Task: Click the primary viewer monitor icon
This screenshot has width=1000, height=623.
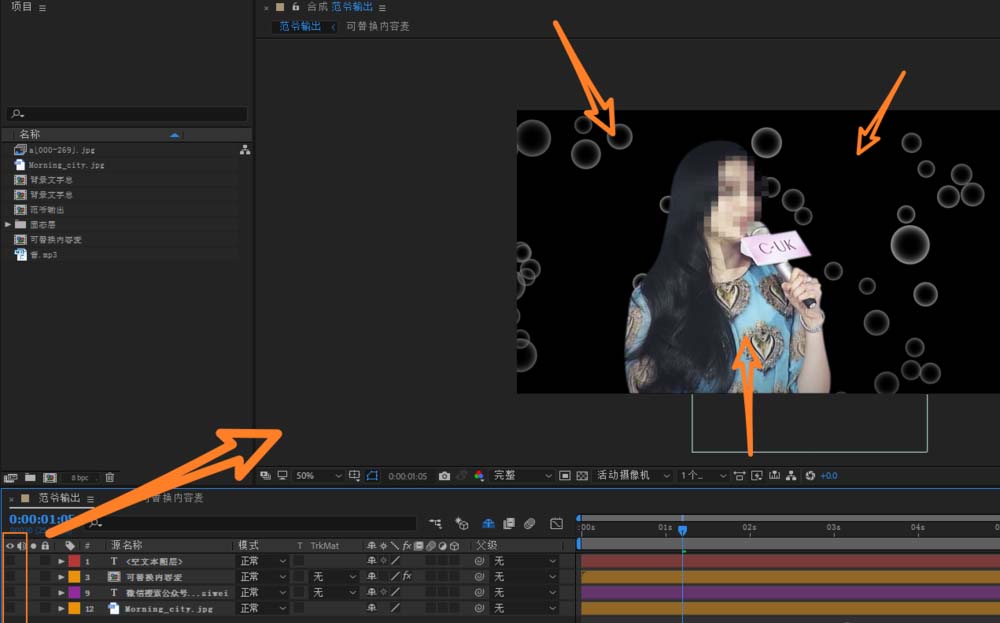Action: [x=283, y=476]
